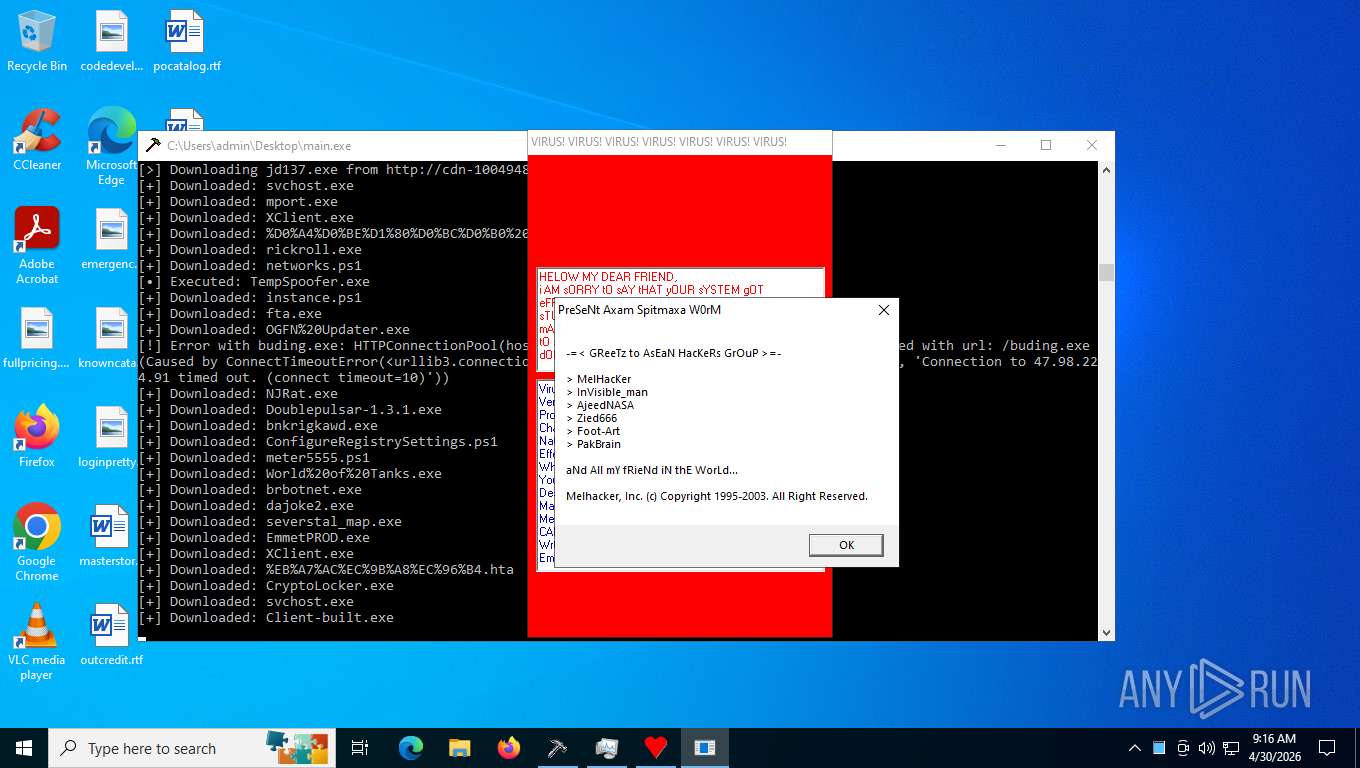Click the 'GReeTz to AsEaN HacKeRs GrOuP' line
The image size is (1360, 768).
(x=674, y=353)
